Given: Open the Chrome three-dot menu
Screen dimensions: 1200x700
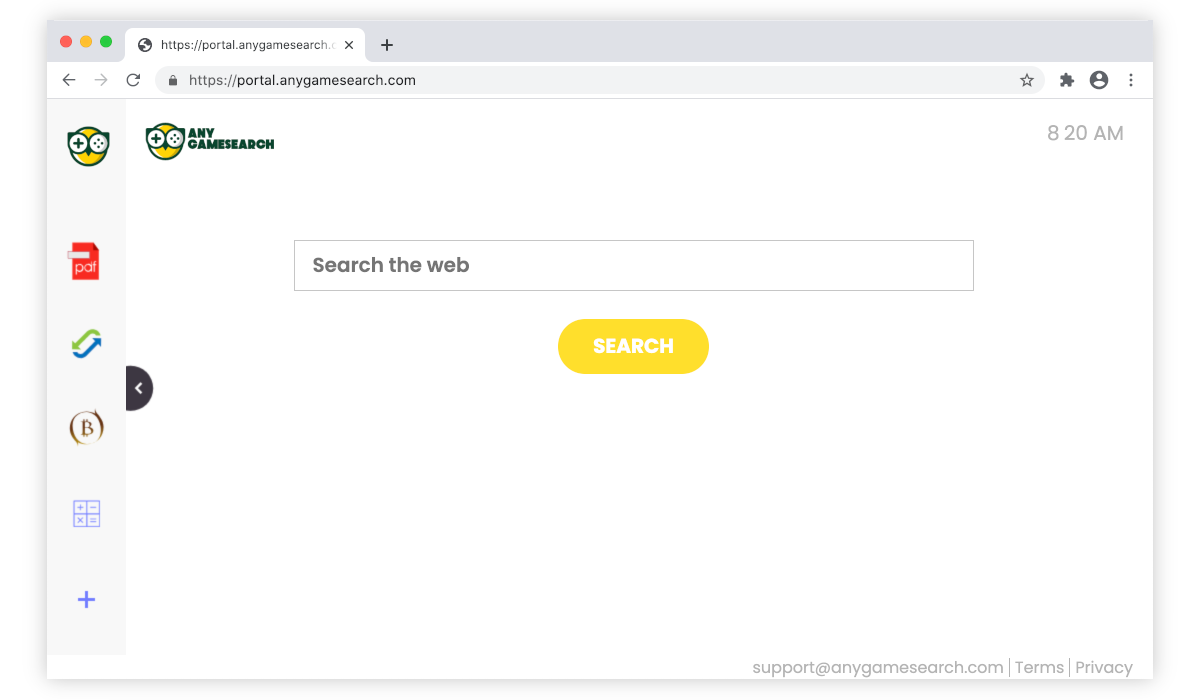Looking at the screenshot, I should tap(1131, 80).
